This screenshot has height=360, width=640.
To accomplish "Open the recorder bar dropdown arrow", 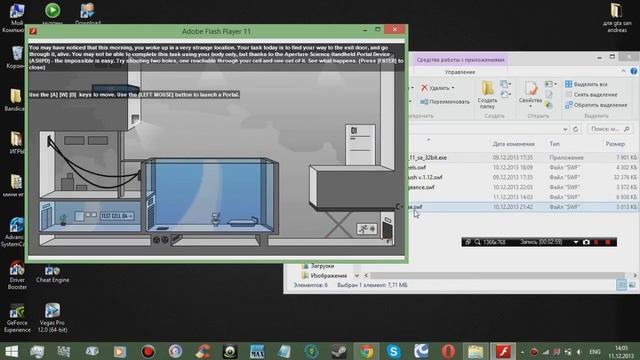I will (x=576, y=242).
